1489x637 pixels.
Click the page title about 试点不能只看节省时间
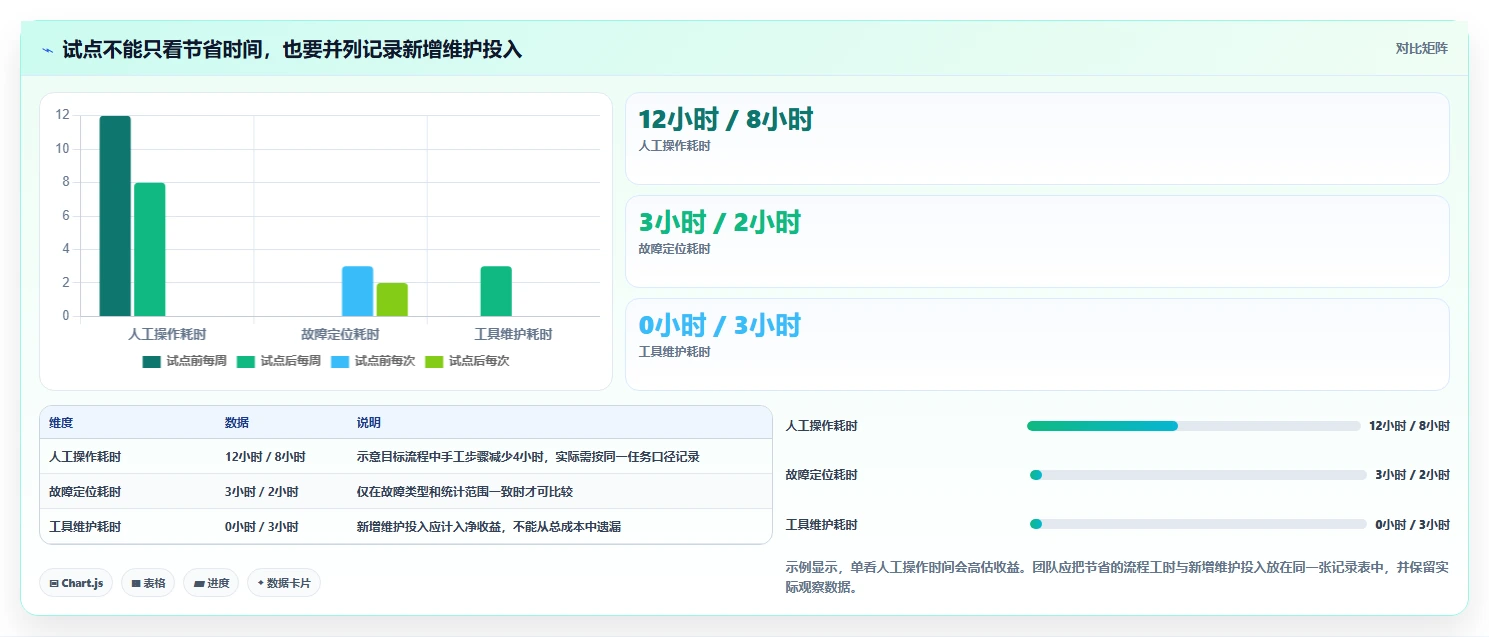coord(292,50)
